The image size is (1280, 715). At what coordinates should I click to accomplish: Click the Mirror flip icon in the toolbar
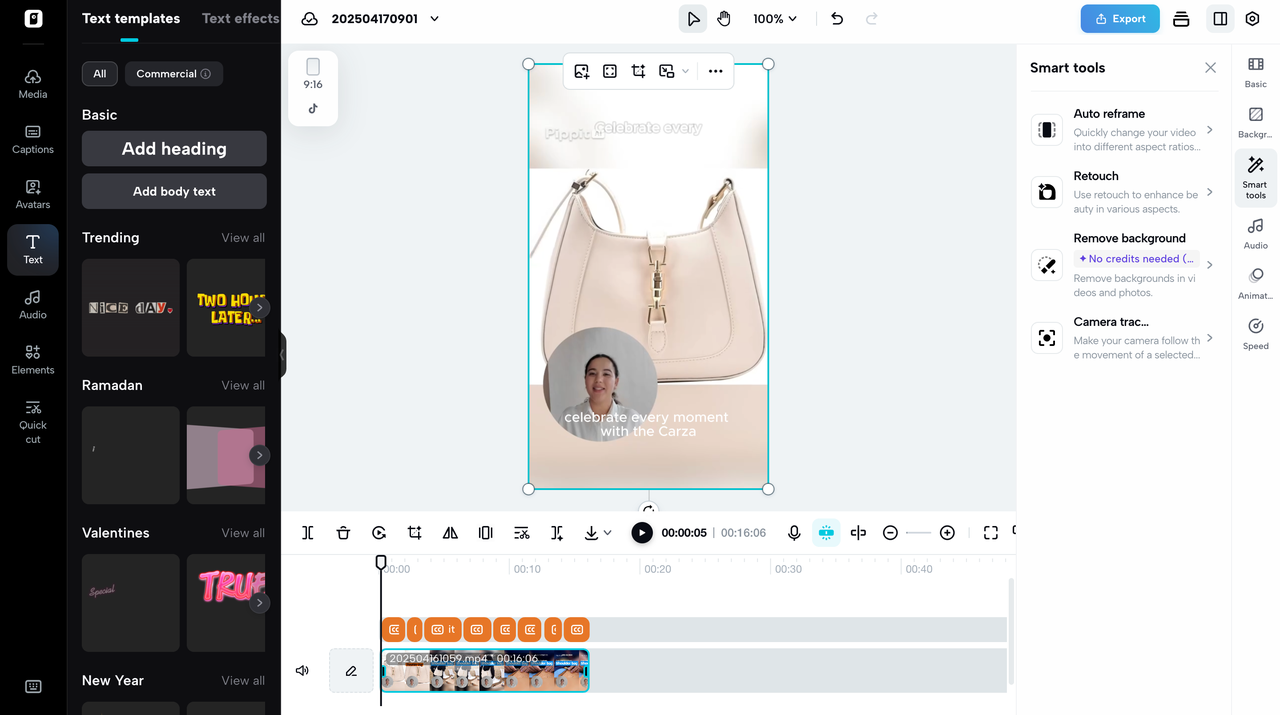(x=450, y=532)
